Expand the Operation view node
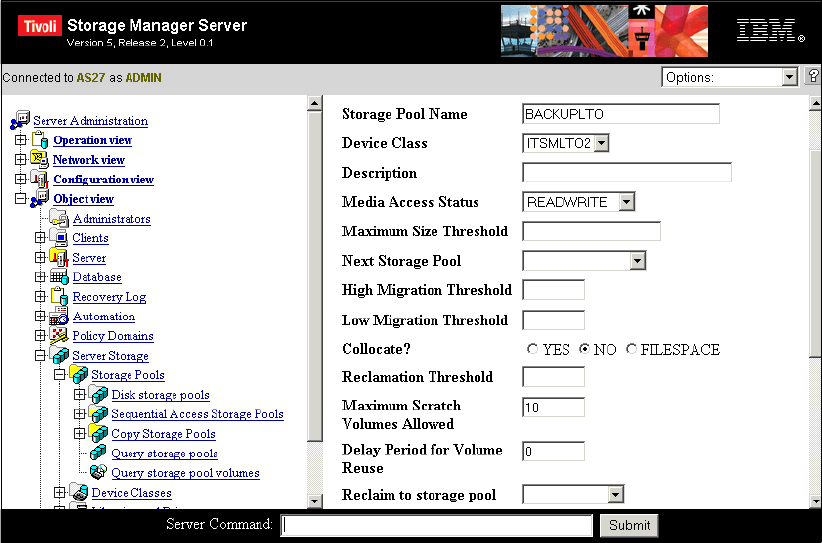This screenshot has width=822, height=543. 20,140
